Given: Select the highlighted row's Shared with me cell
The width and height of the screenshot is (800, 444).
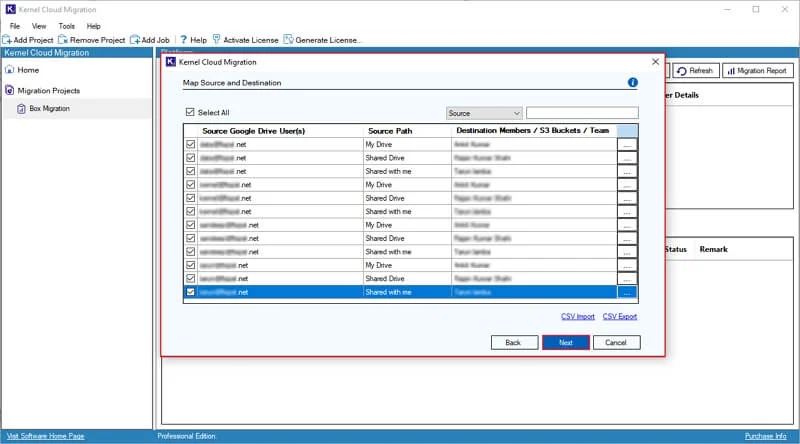Looking at the screenshot, I should 407,292.
